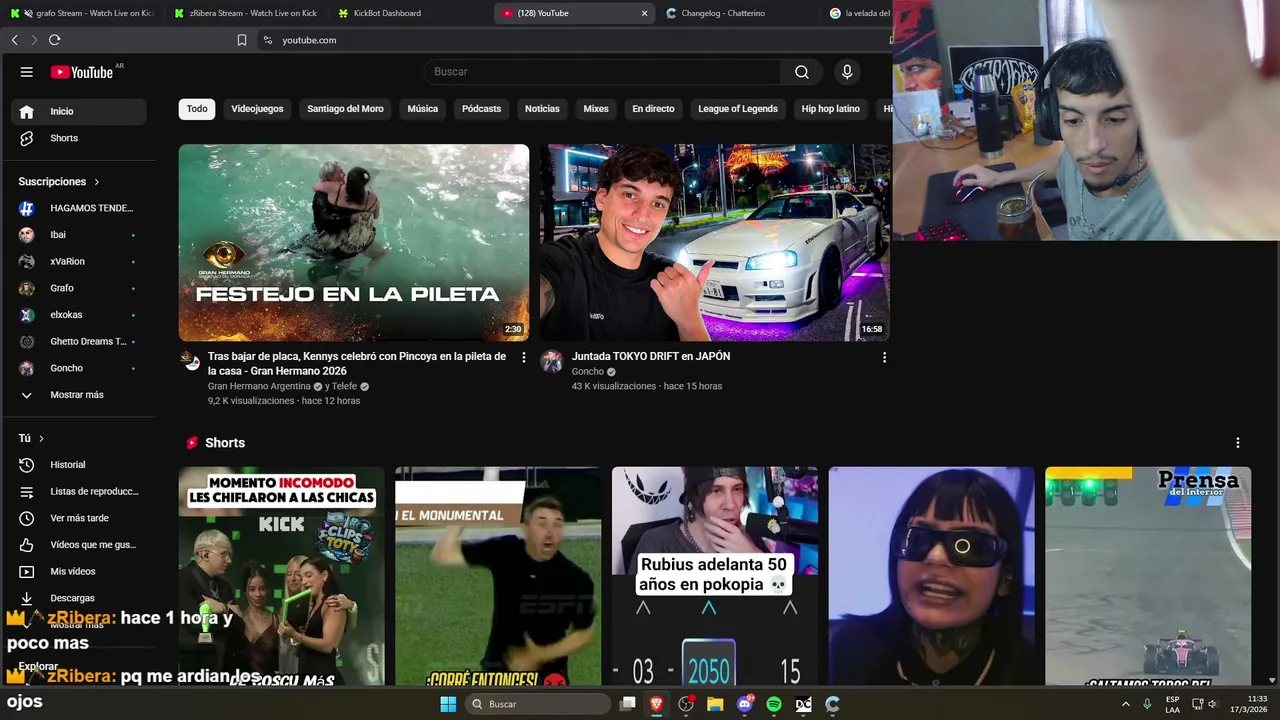Open Historial in sidebar
The image size is (1280, 720).
coord(78,465)
